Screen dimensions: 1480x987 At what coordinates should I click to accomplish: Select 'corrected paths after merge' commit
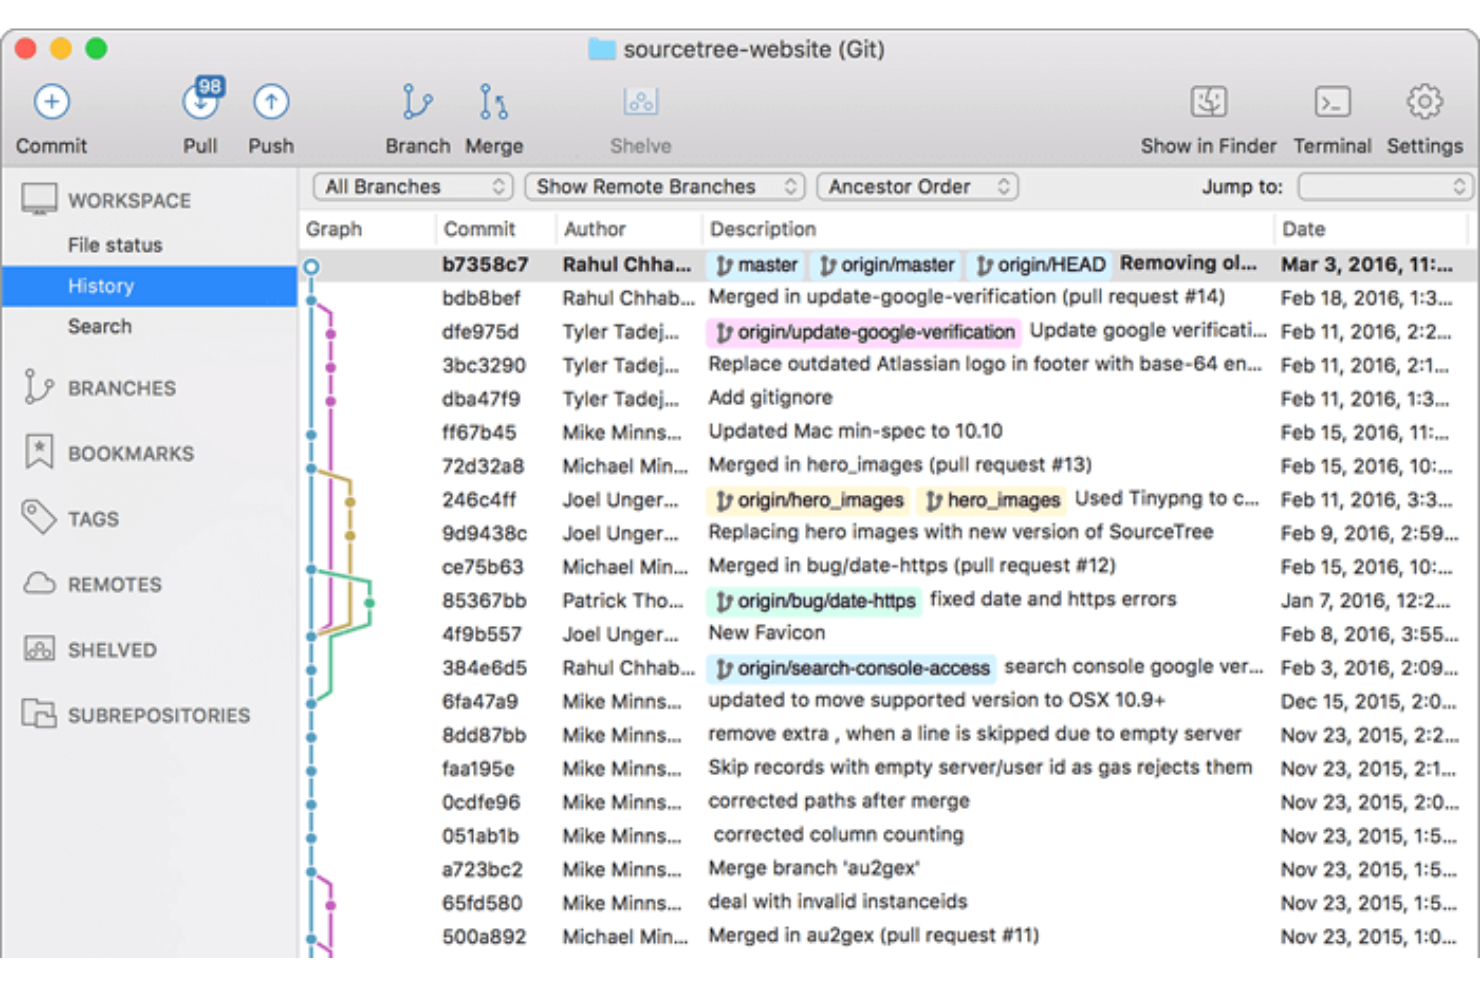[x=888, y=802]
